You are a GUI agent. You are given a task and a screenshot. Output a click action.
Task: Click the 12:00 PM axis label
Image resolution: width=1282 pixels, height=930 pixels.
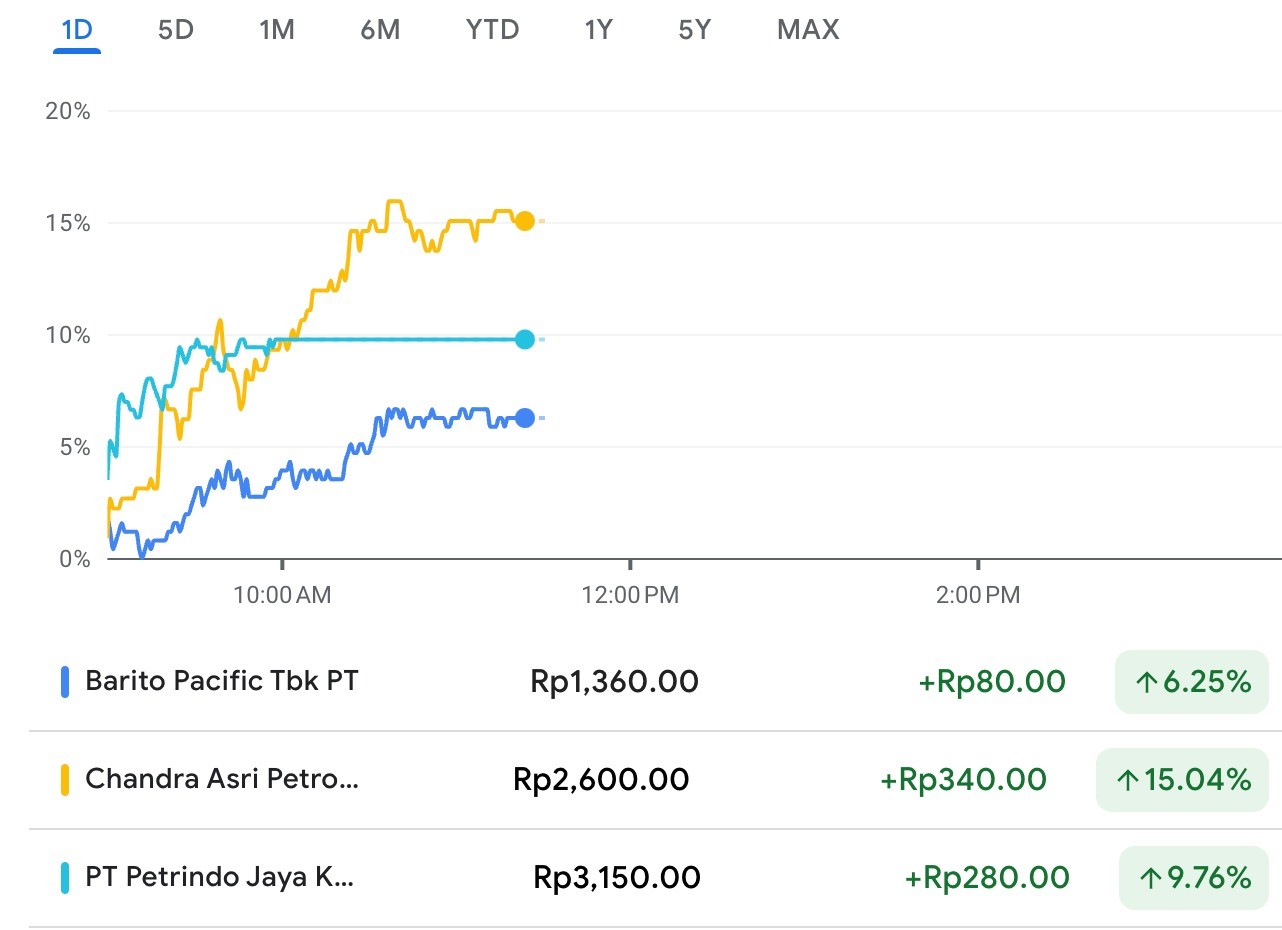tap(630, 595)
